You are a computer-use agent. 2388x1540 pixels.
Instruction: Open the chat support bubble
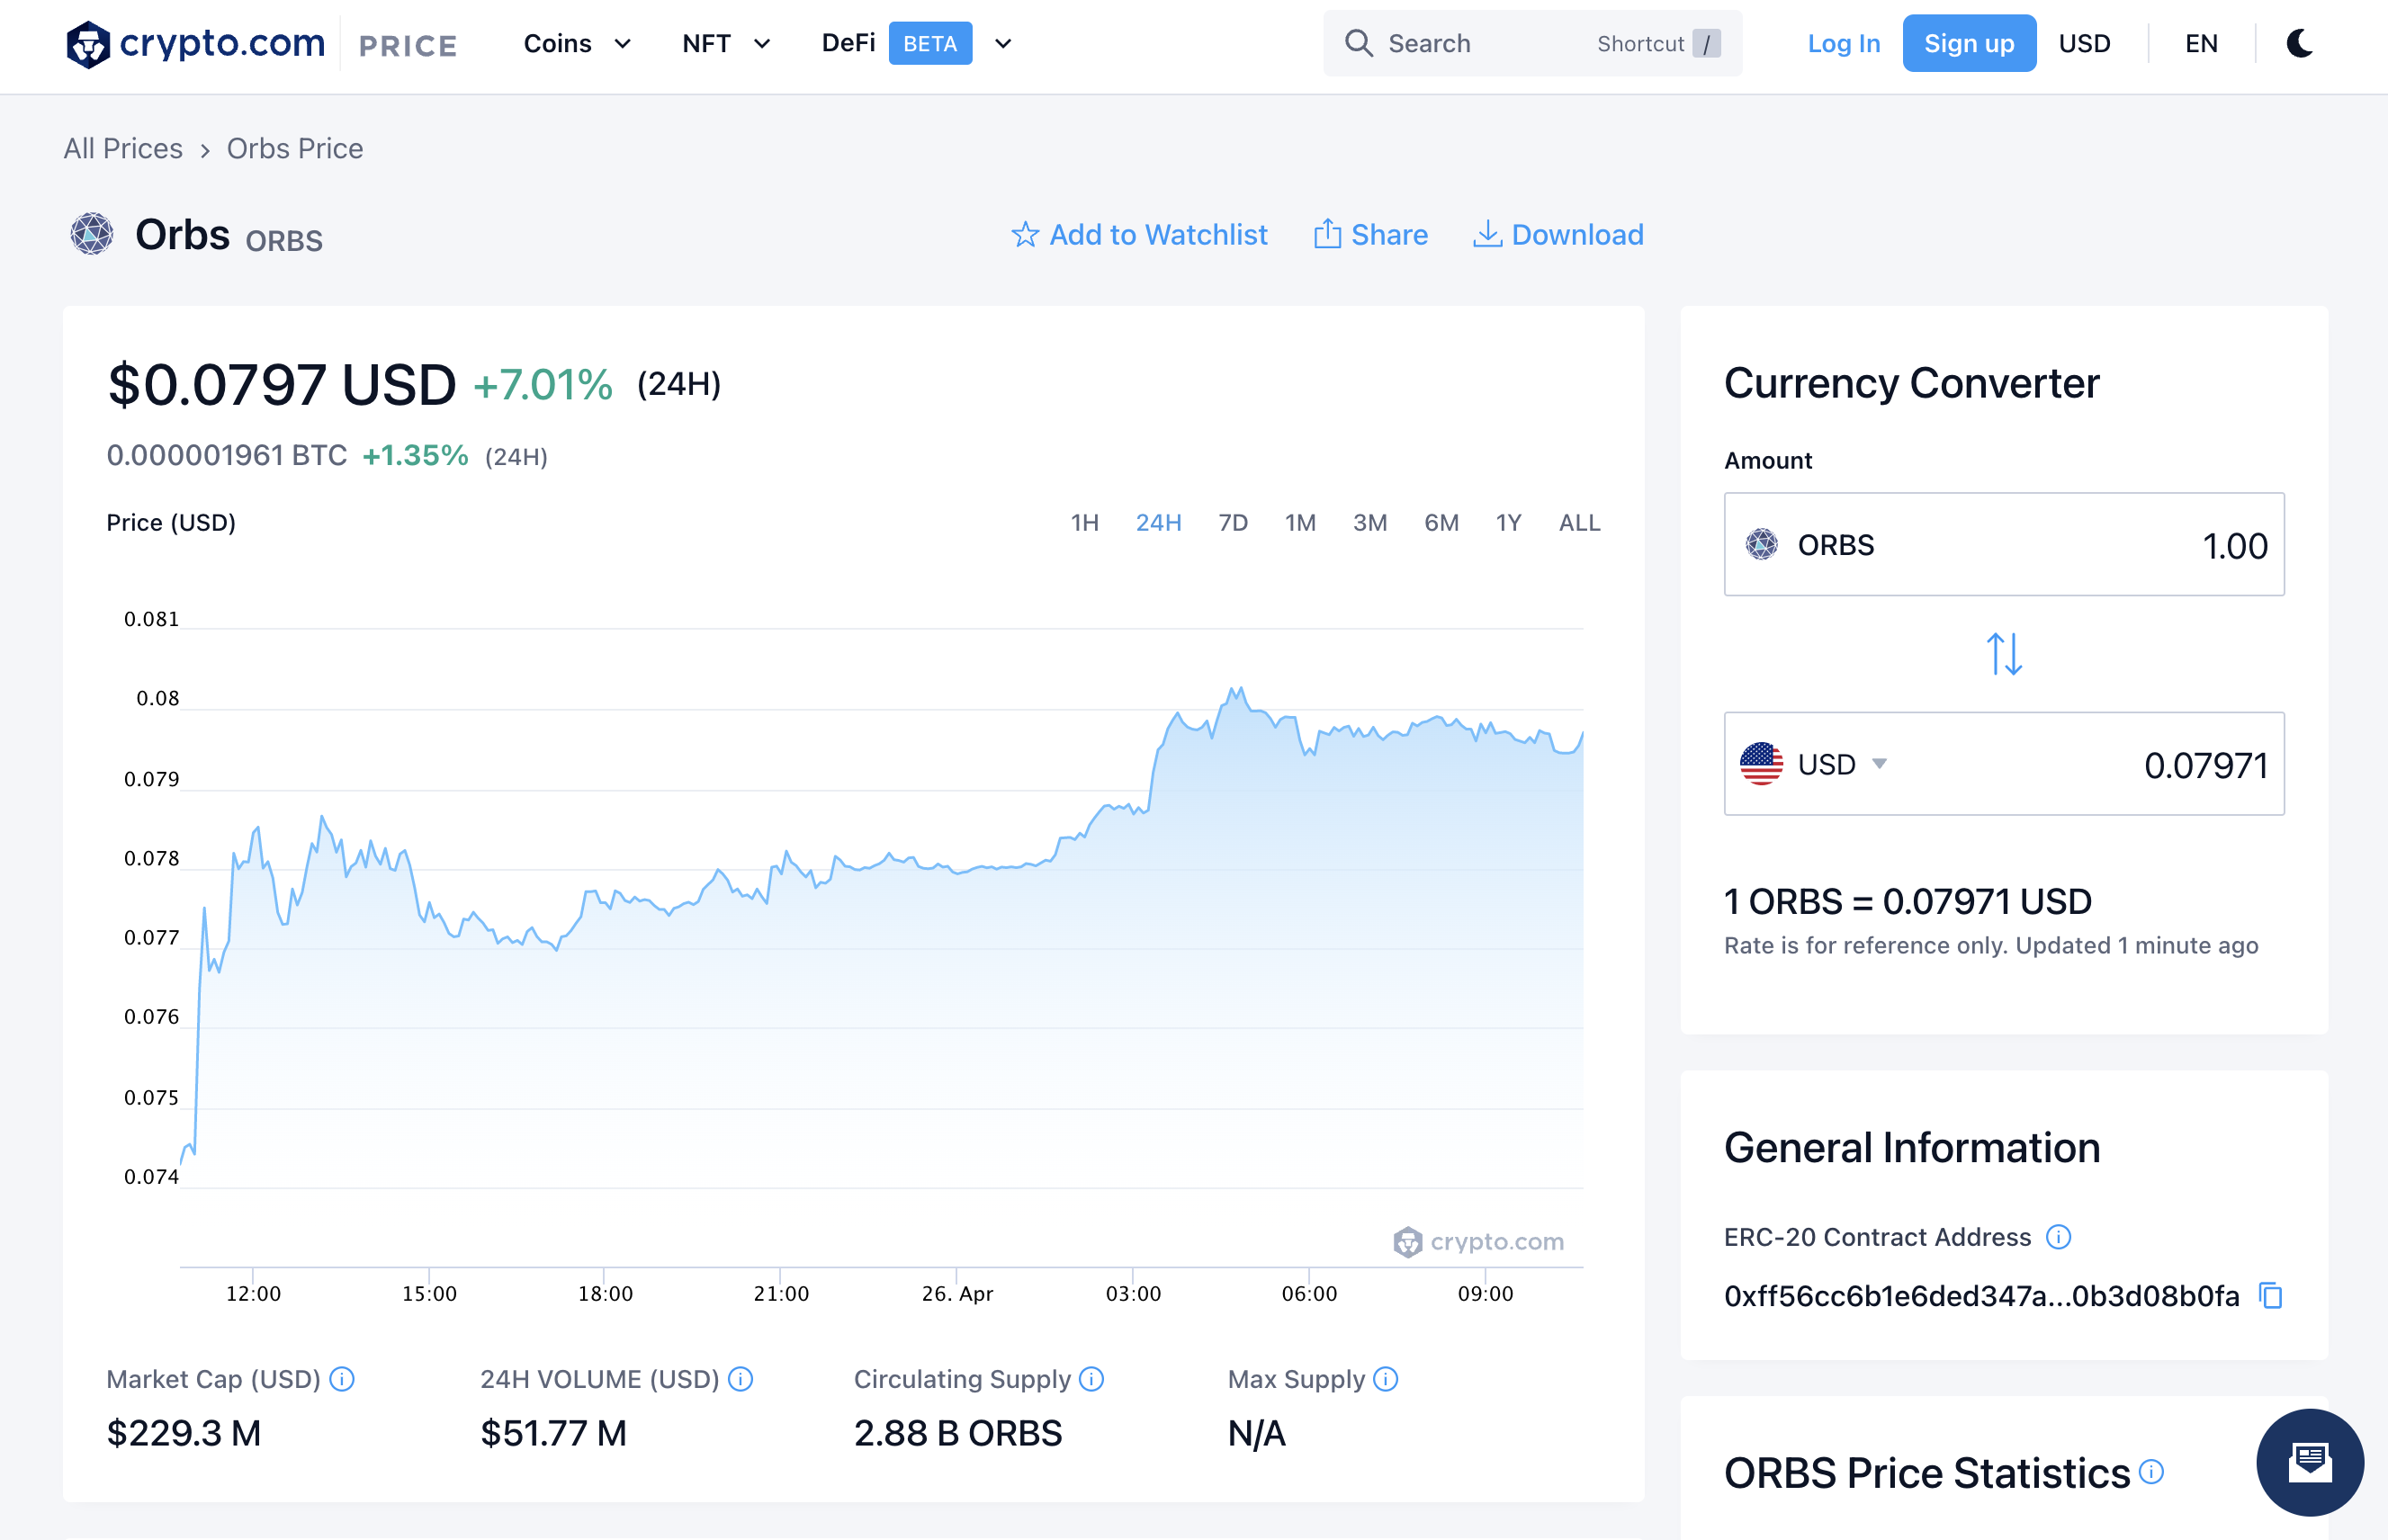click(2310, 1462)
